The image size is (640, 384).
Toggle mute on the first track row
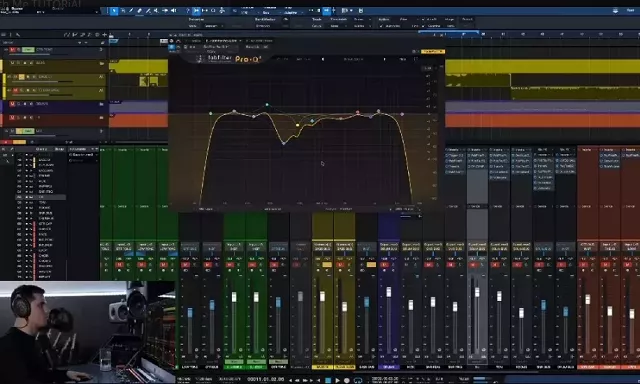pos(12,50)
